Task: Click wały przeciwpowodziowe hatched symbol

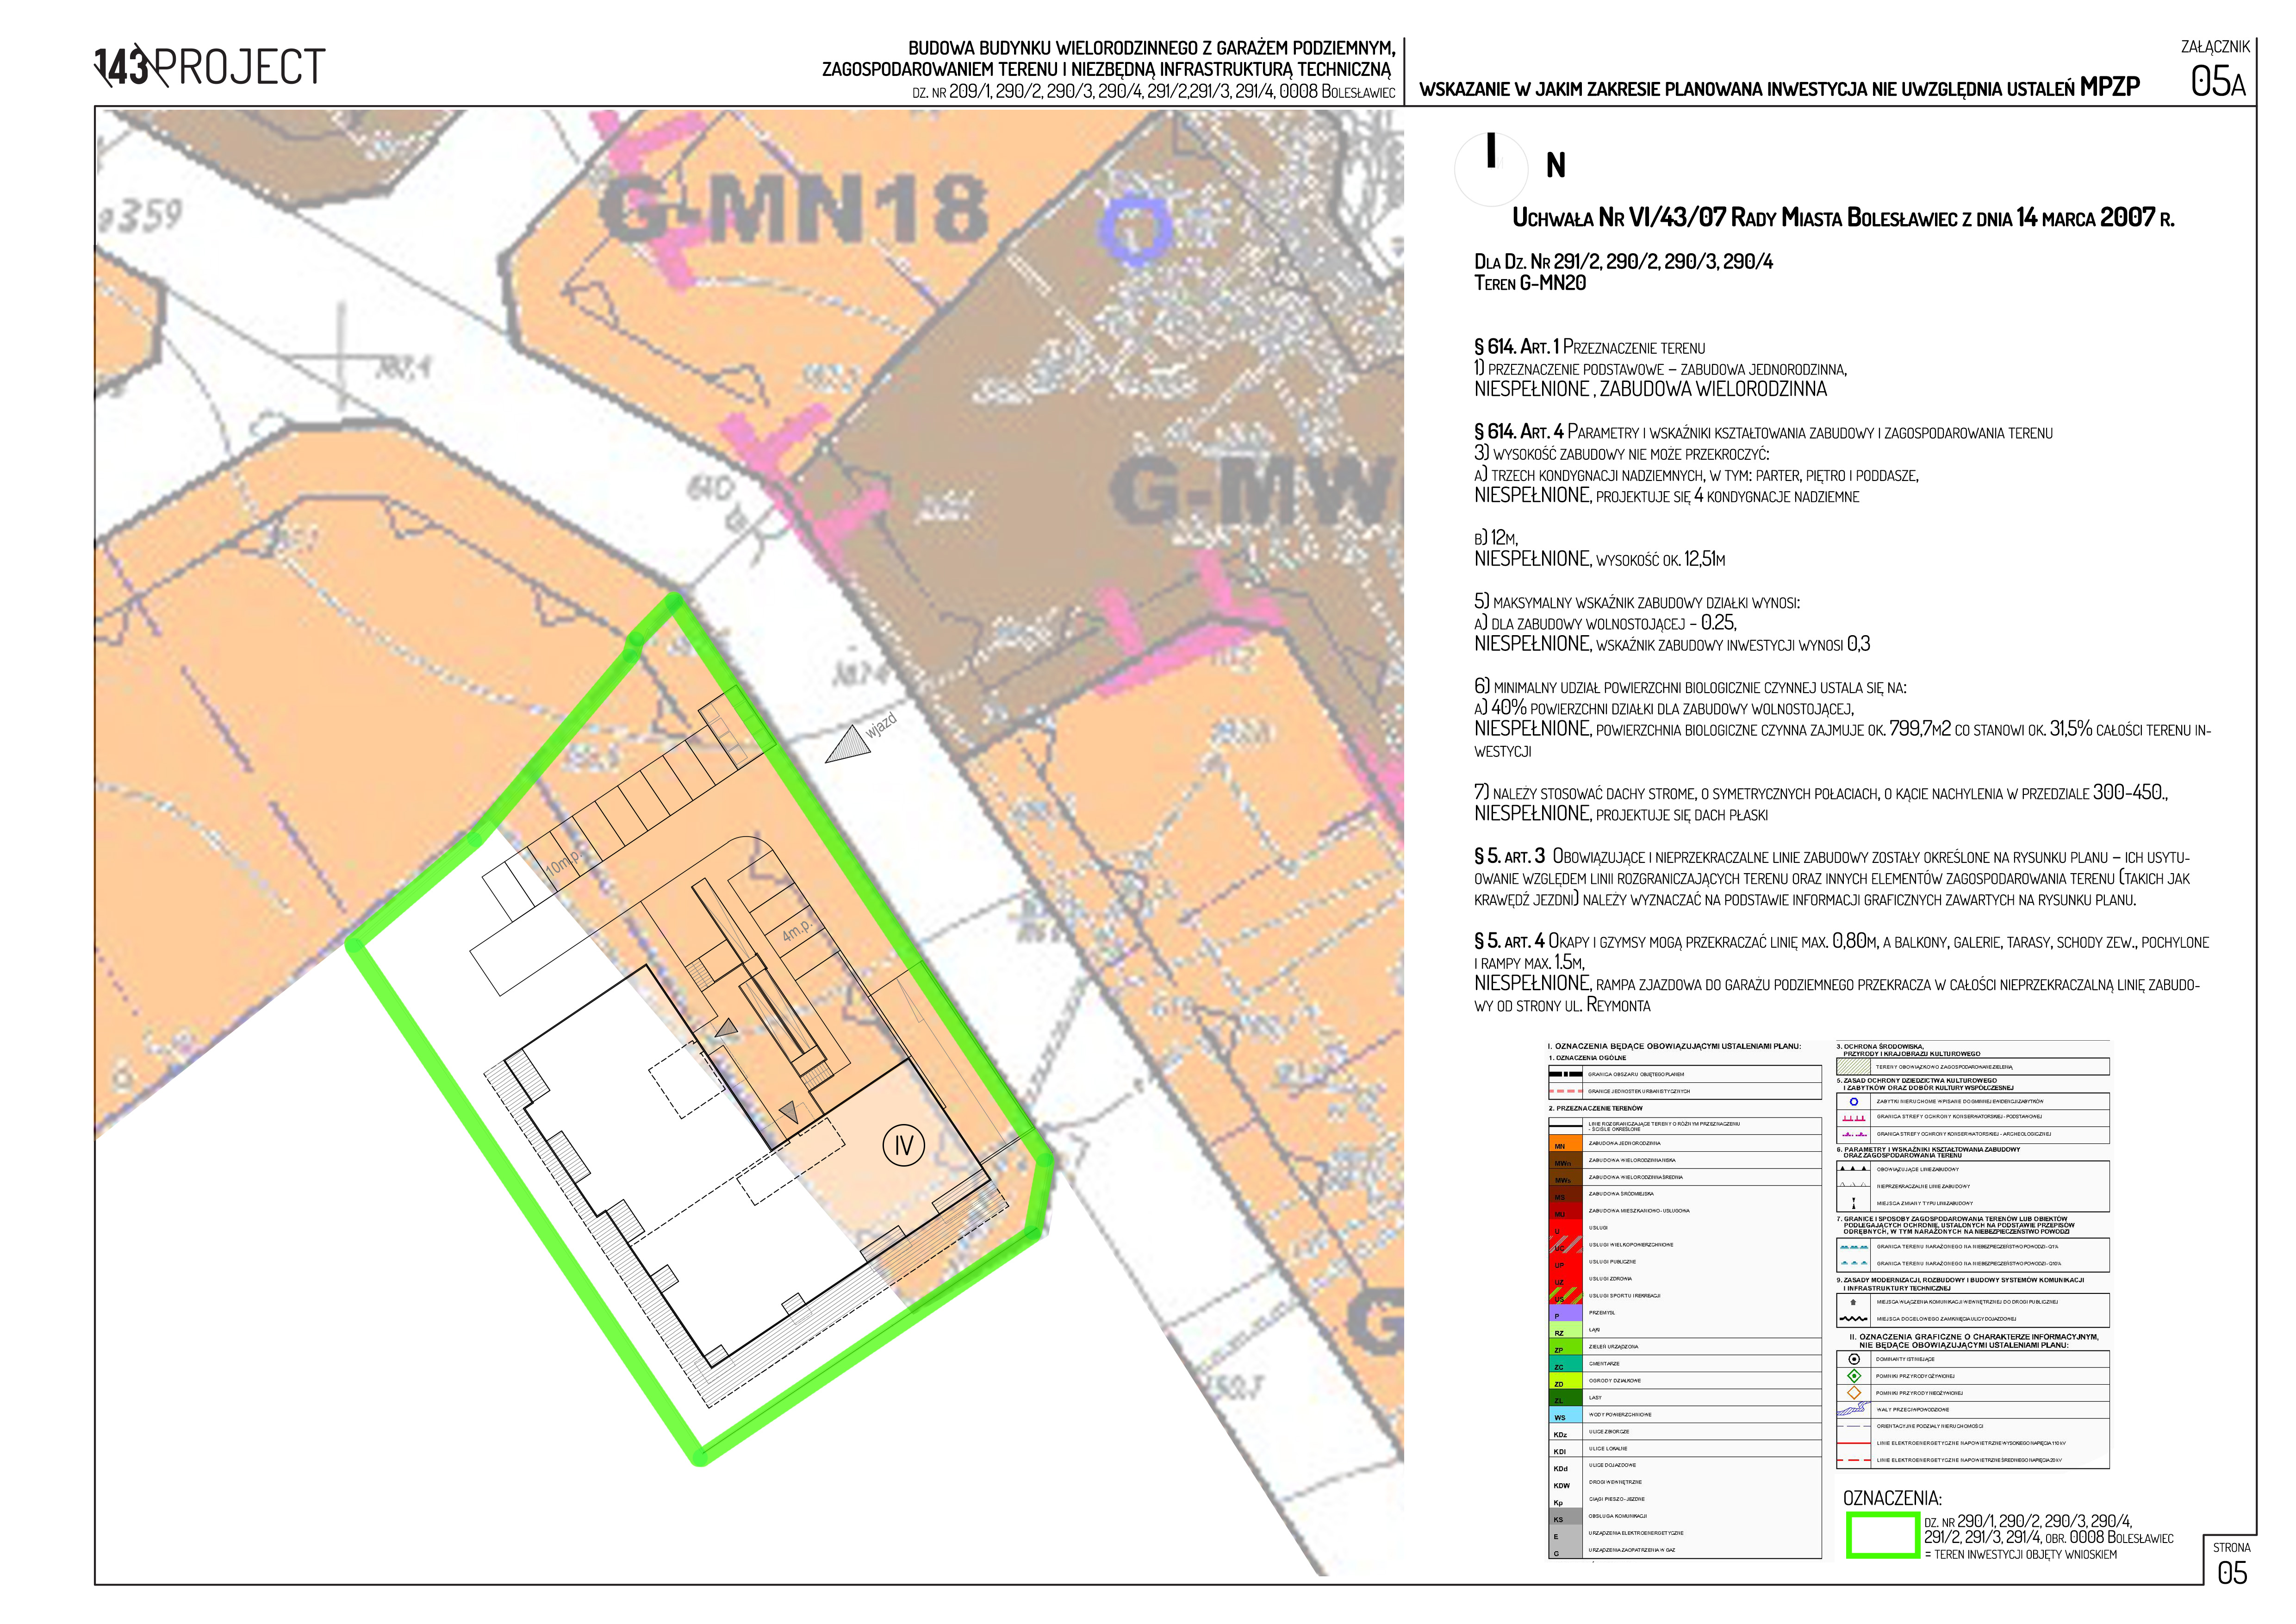Action: pyautogui.click(x=1854, y=1408)
